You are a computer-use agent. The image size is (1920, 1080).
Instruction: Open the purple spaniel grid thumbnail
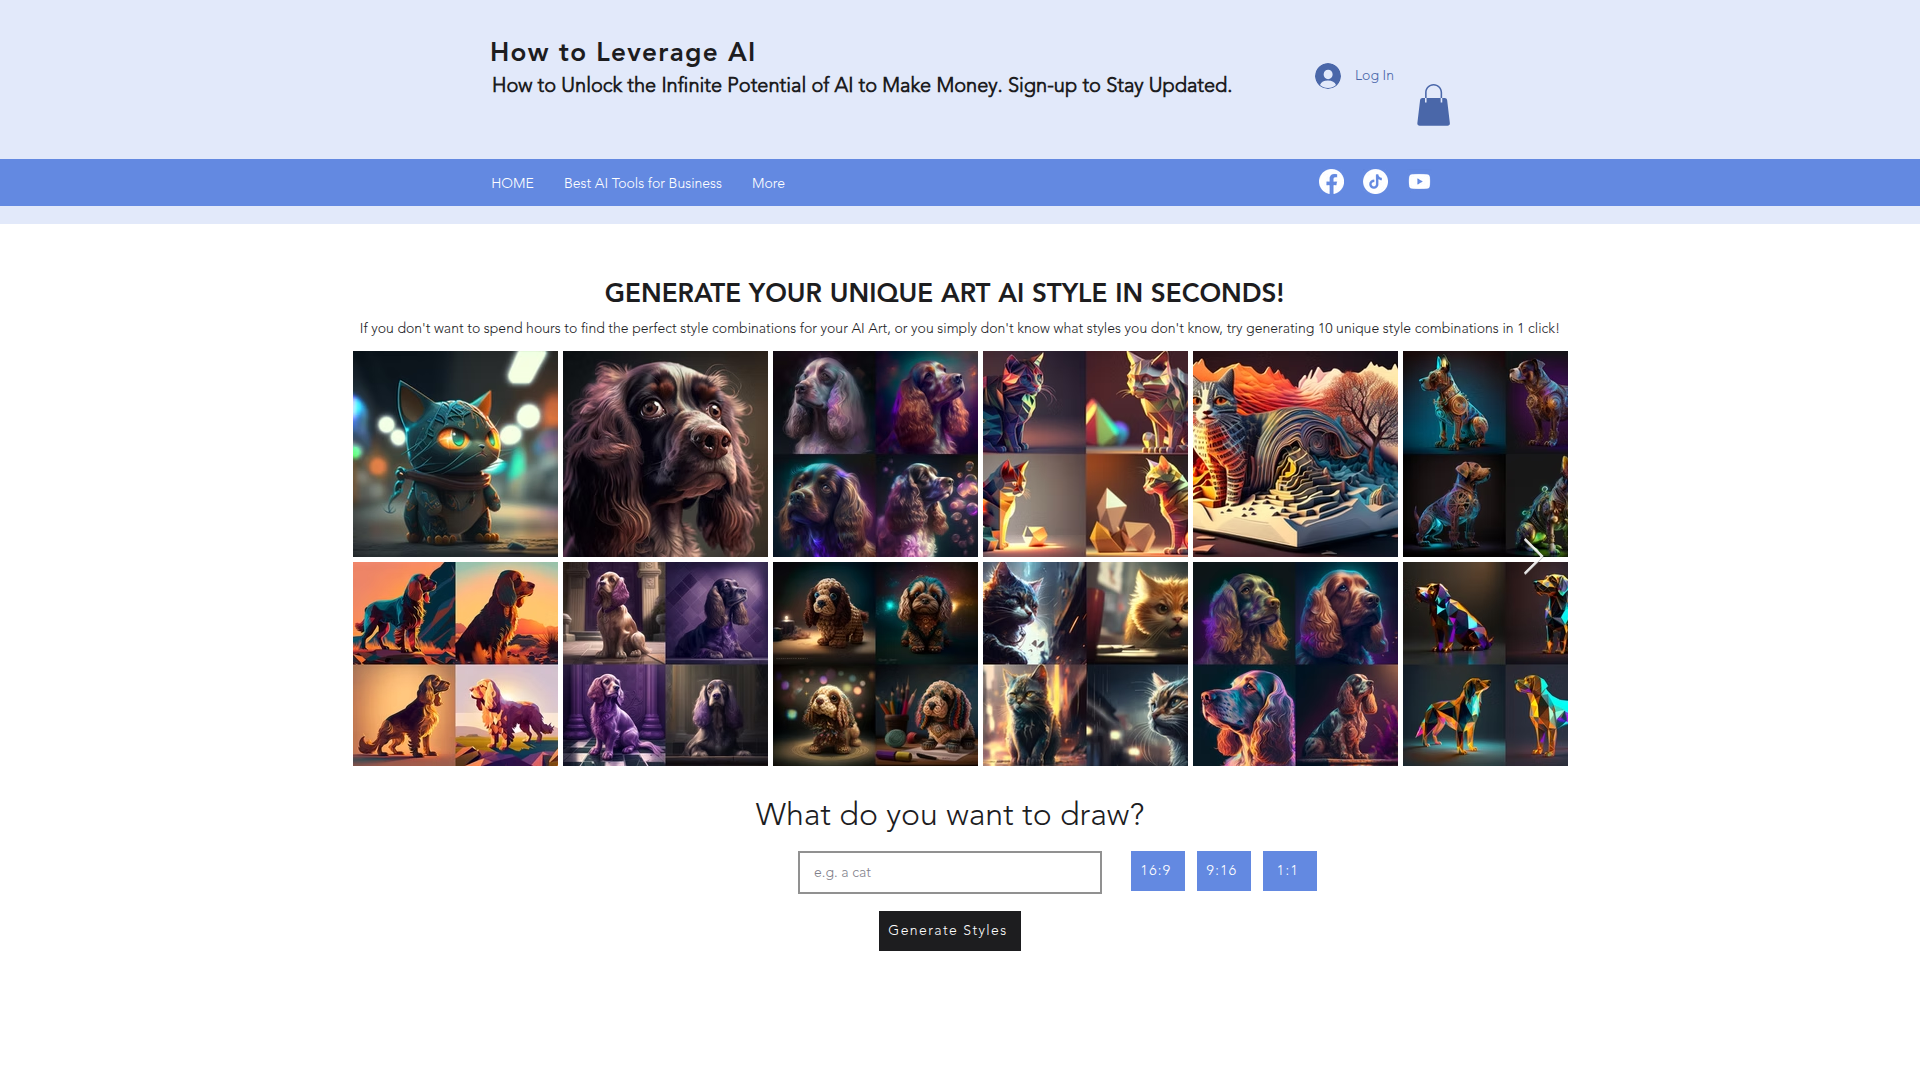[665, 664]
